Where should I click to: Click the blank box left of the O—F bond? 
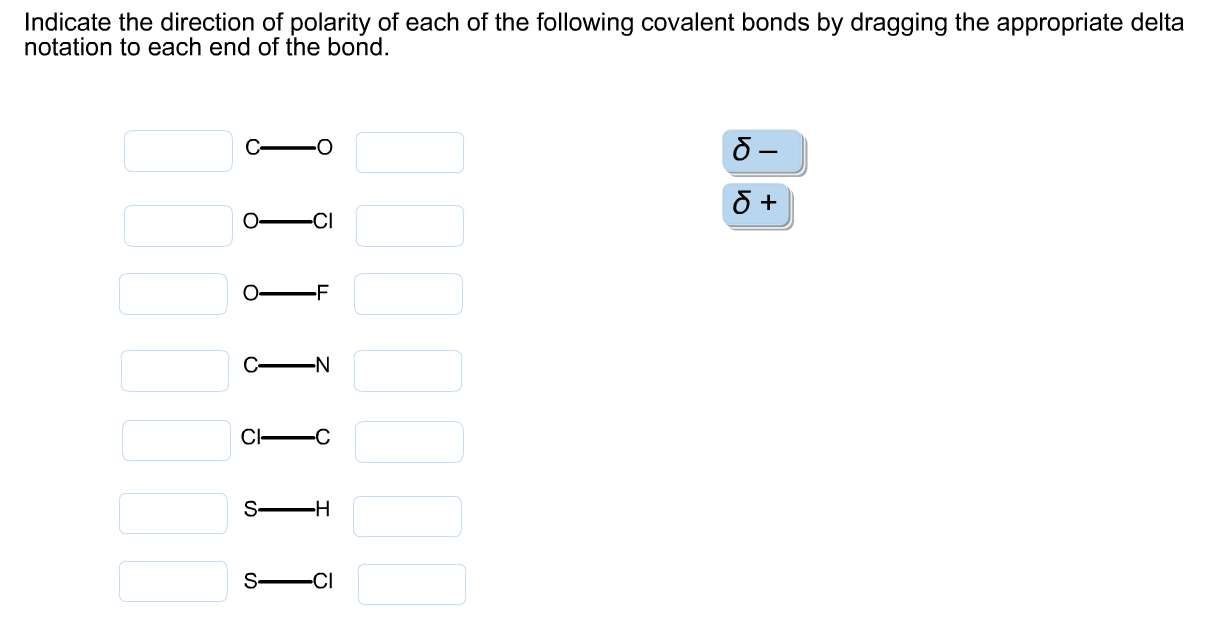173,293
